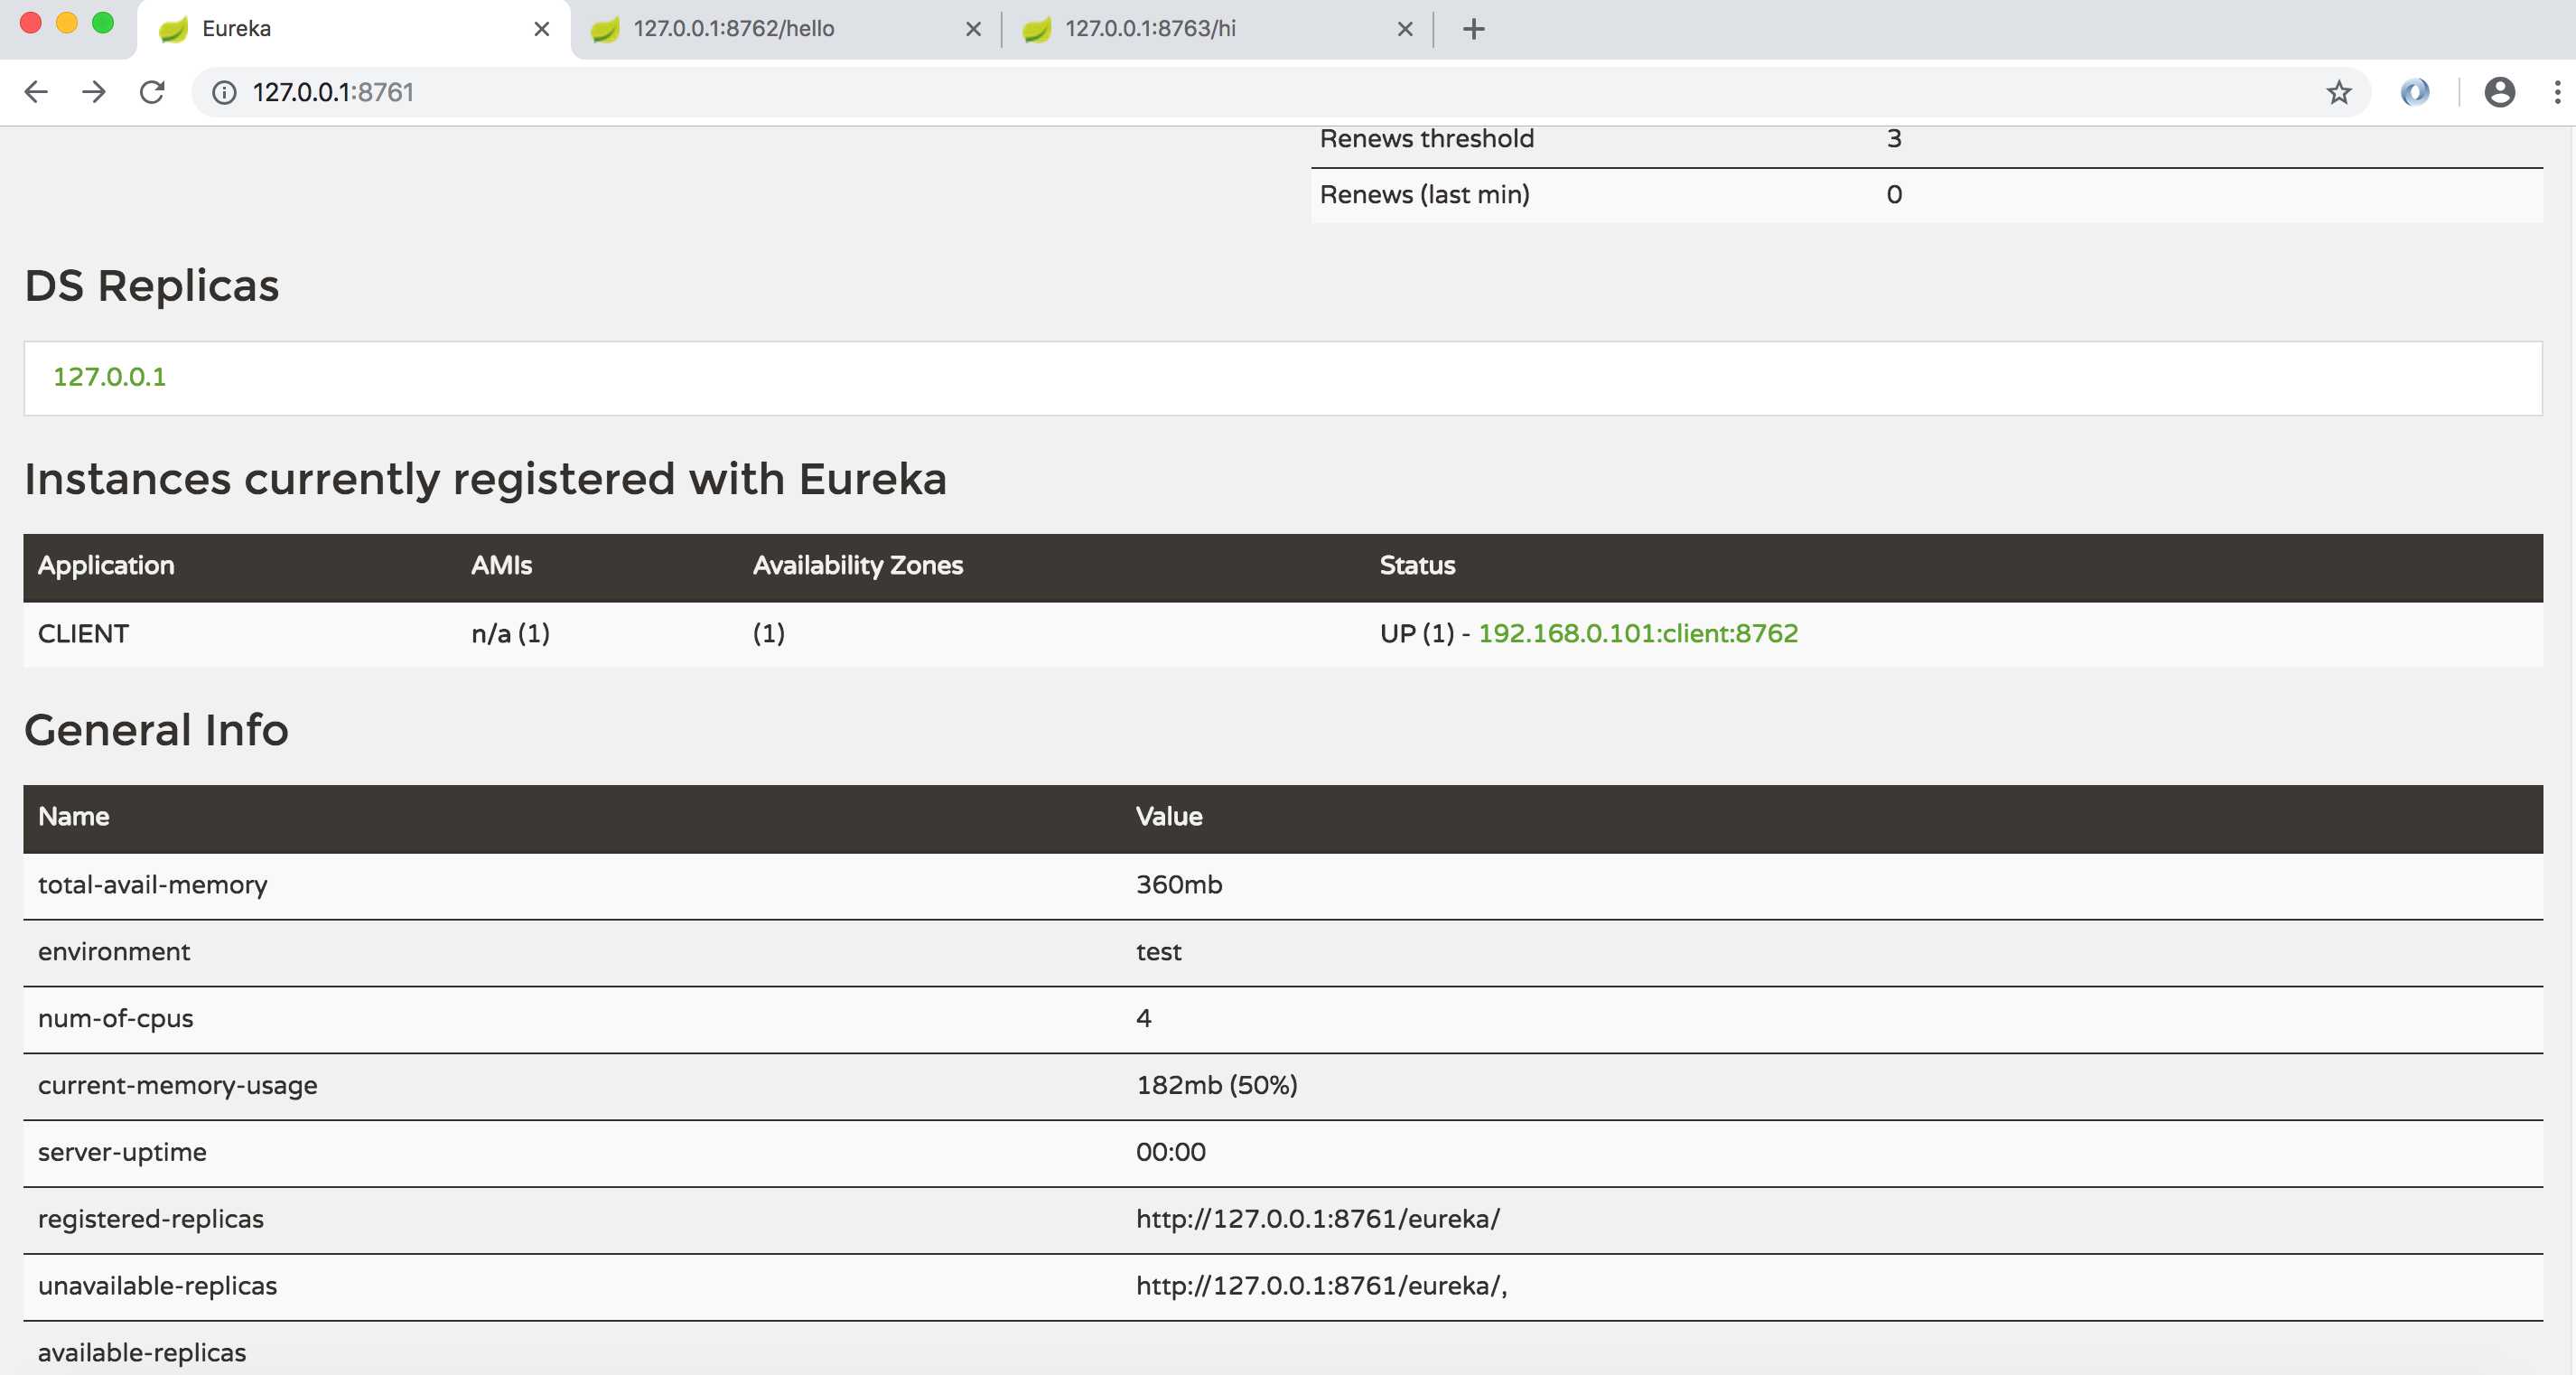Select the num-of-cpus row name
The image size is (2576, 1375).
point(115,1019)
